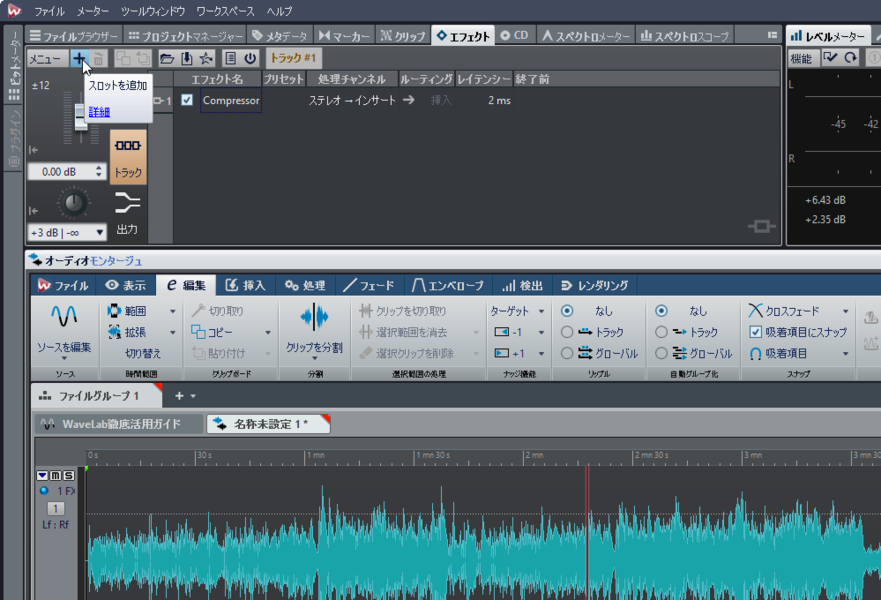Click the メニュー button in the effect panel
The width and height of the screenshot is (881, 600).
click(48, 58)
